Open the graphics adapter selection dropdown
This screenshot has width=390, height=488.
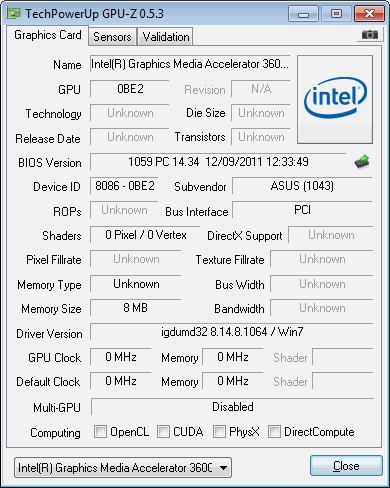click(123, 468)
